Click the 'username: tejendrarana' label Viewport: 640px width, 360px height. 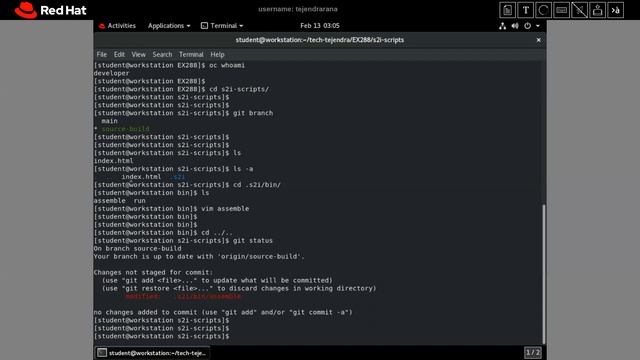point(298,9)
